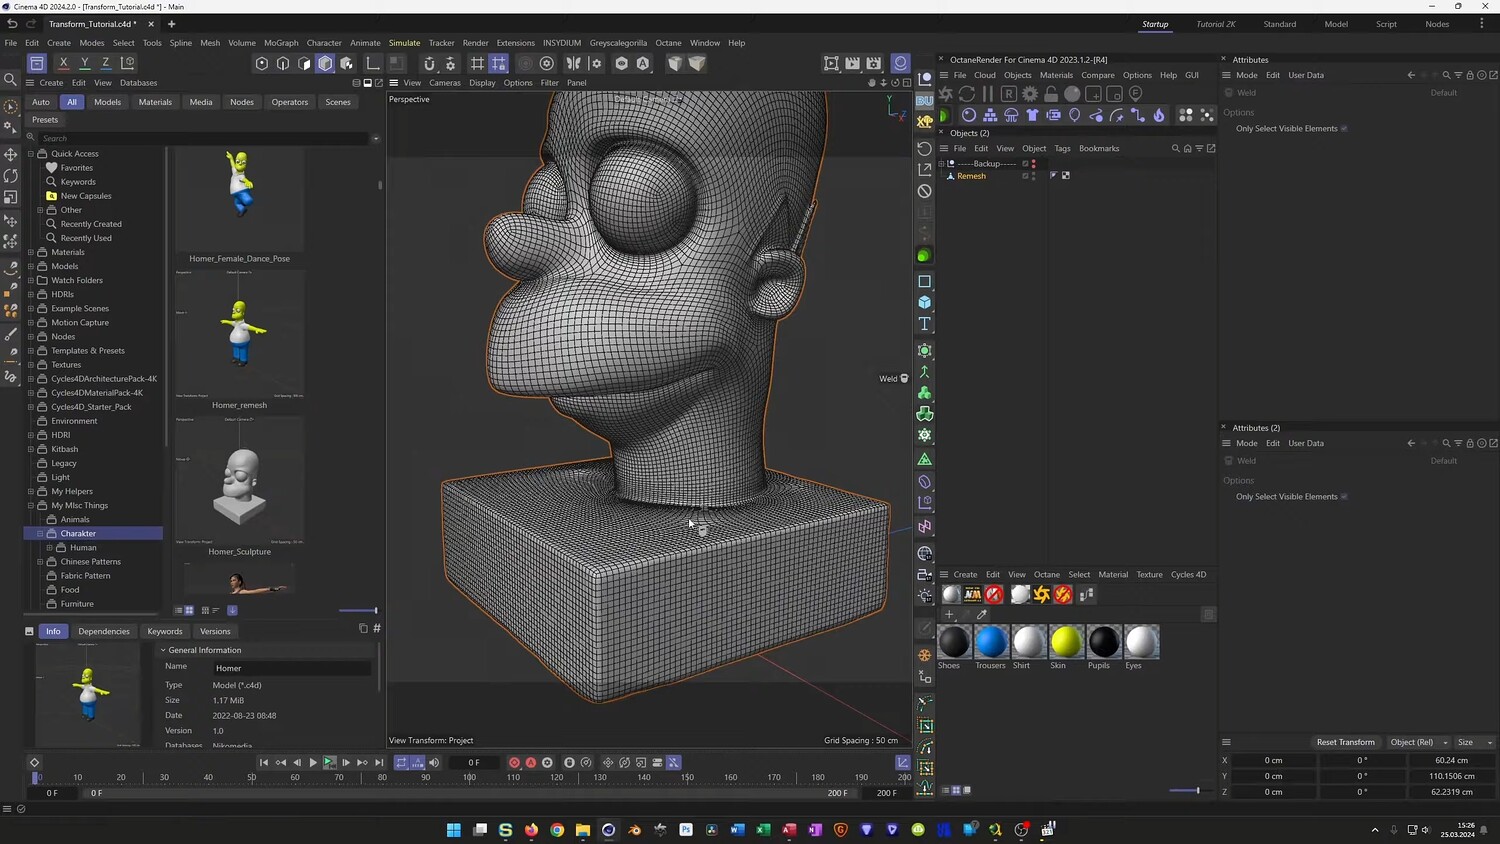Toggle layer flag of Backup object
The image size is (1500, 844).
(1025, 163)
